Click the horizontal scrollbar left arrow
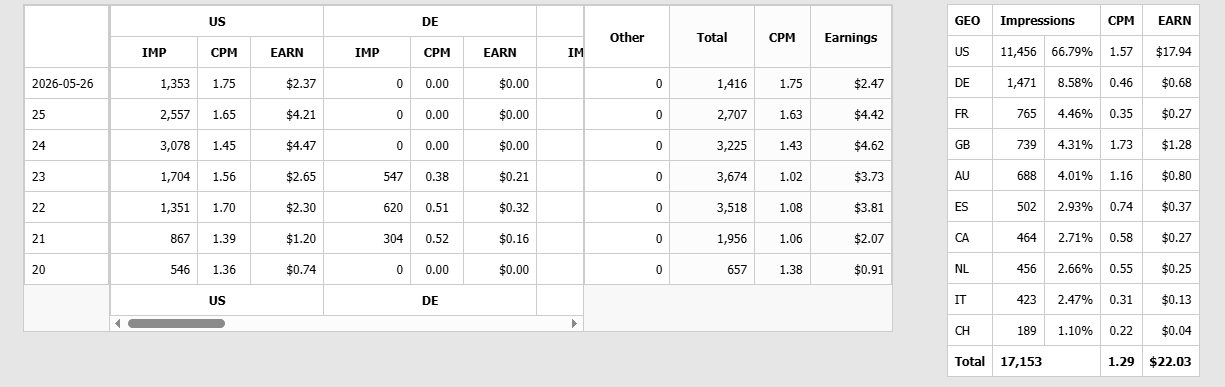1225x387 pixels. pyautogui.click(x=118, y=323)
